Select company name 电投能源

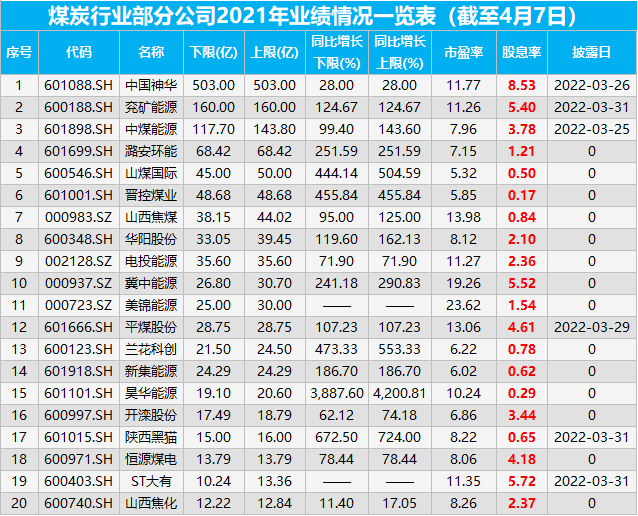(151, 261)
